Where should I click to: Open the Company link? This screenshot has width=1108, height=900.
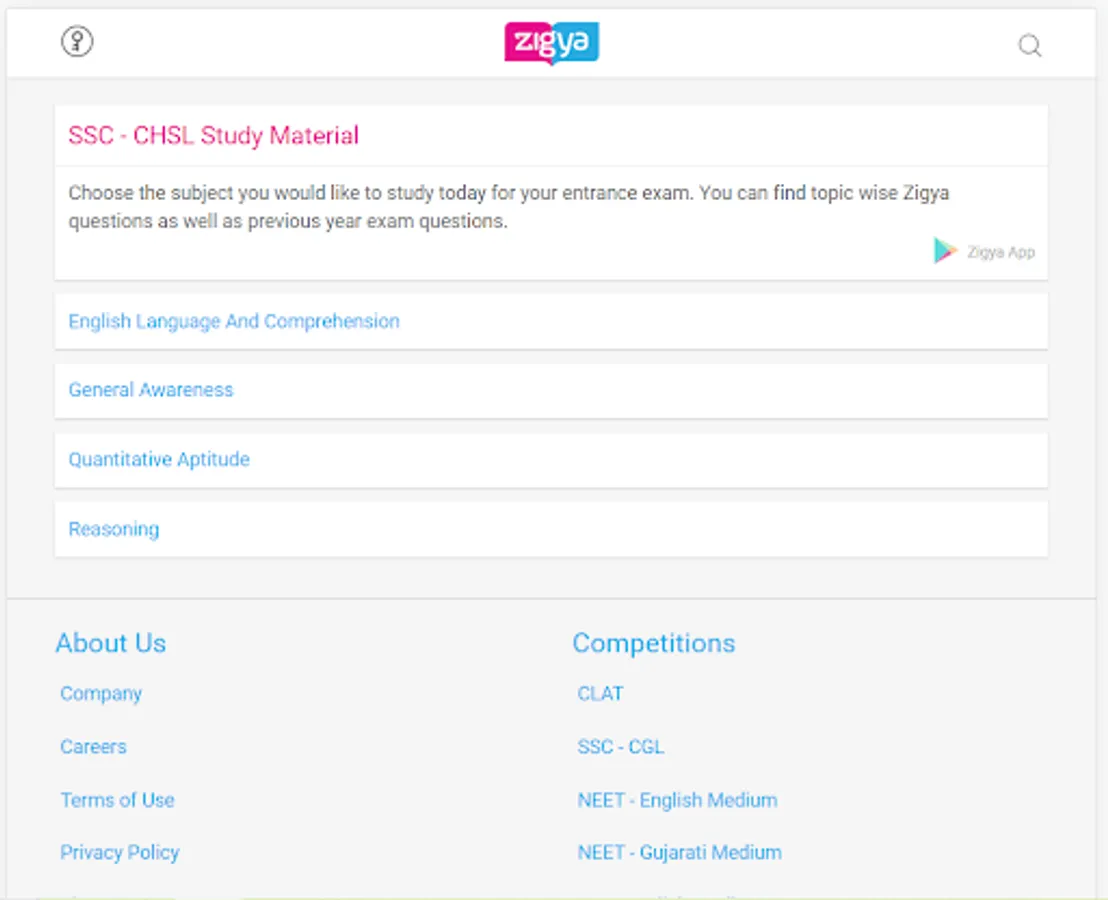[101, 694]
